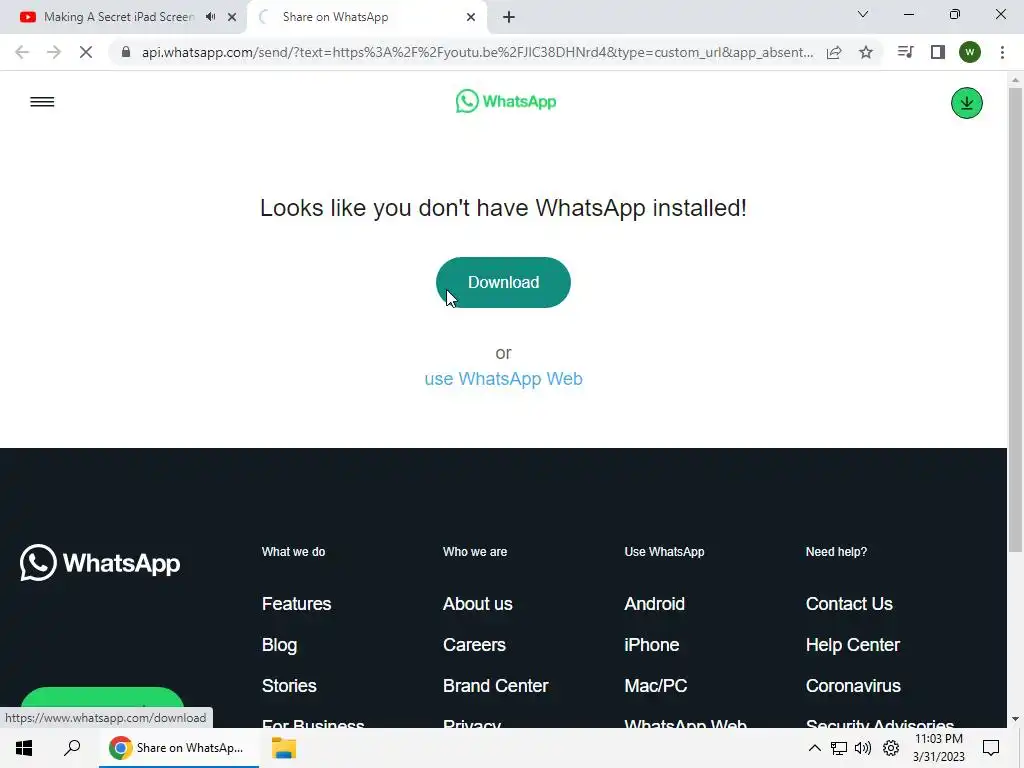Click the address bar URL field
The image size is (1024, 768).
click(x=478, y=52)
